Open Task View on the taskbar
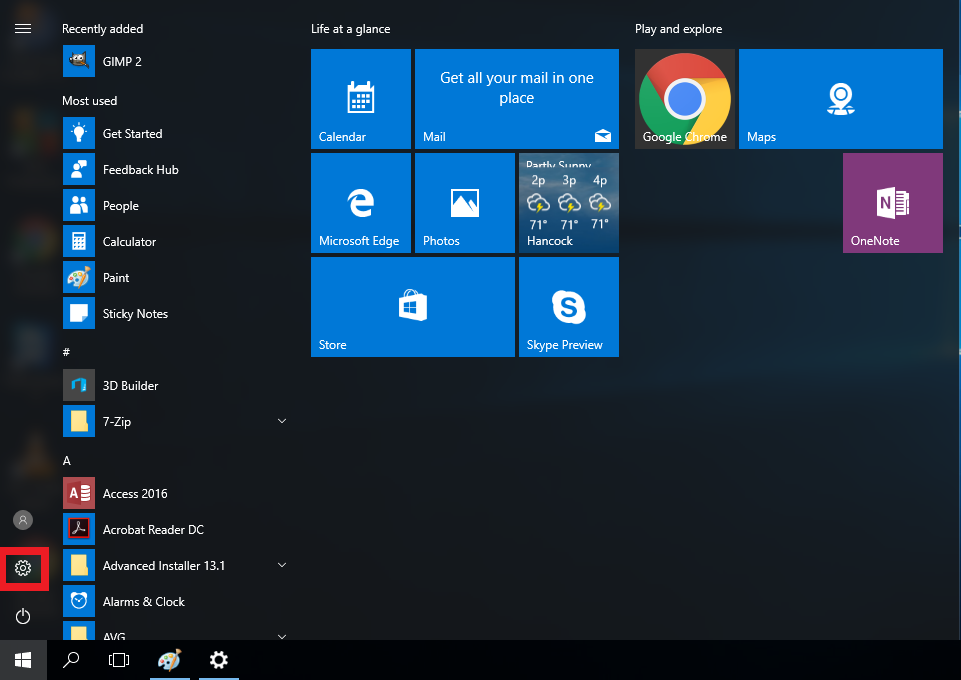Image resolution: width=961 pixels, height=680 pixels. (119, 660)
